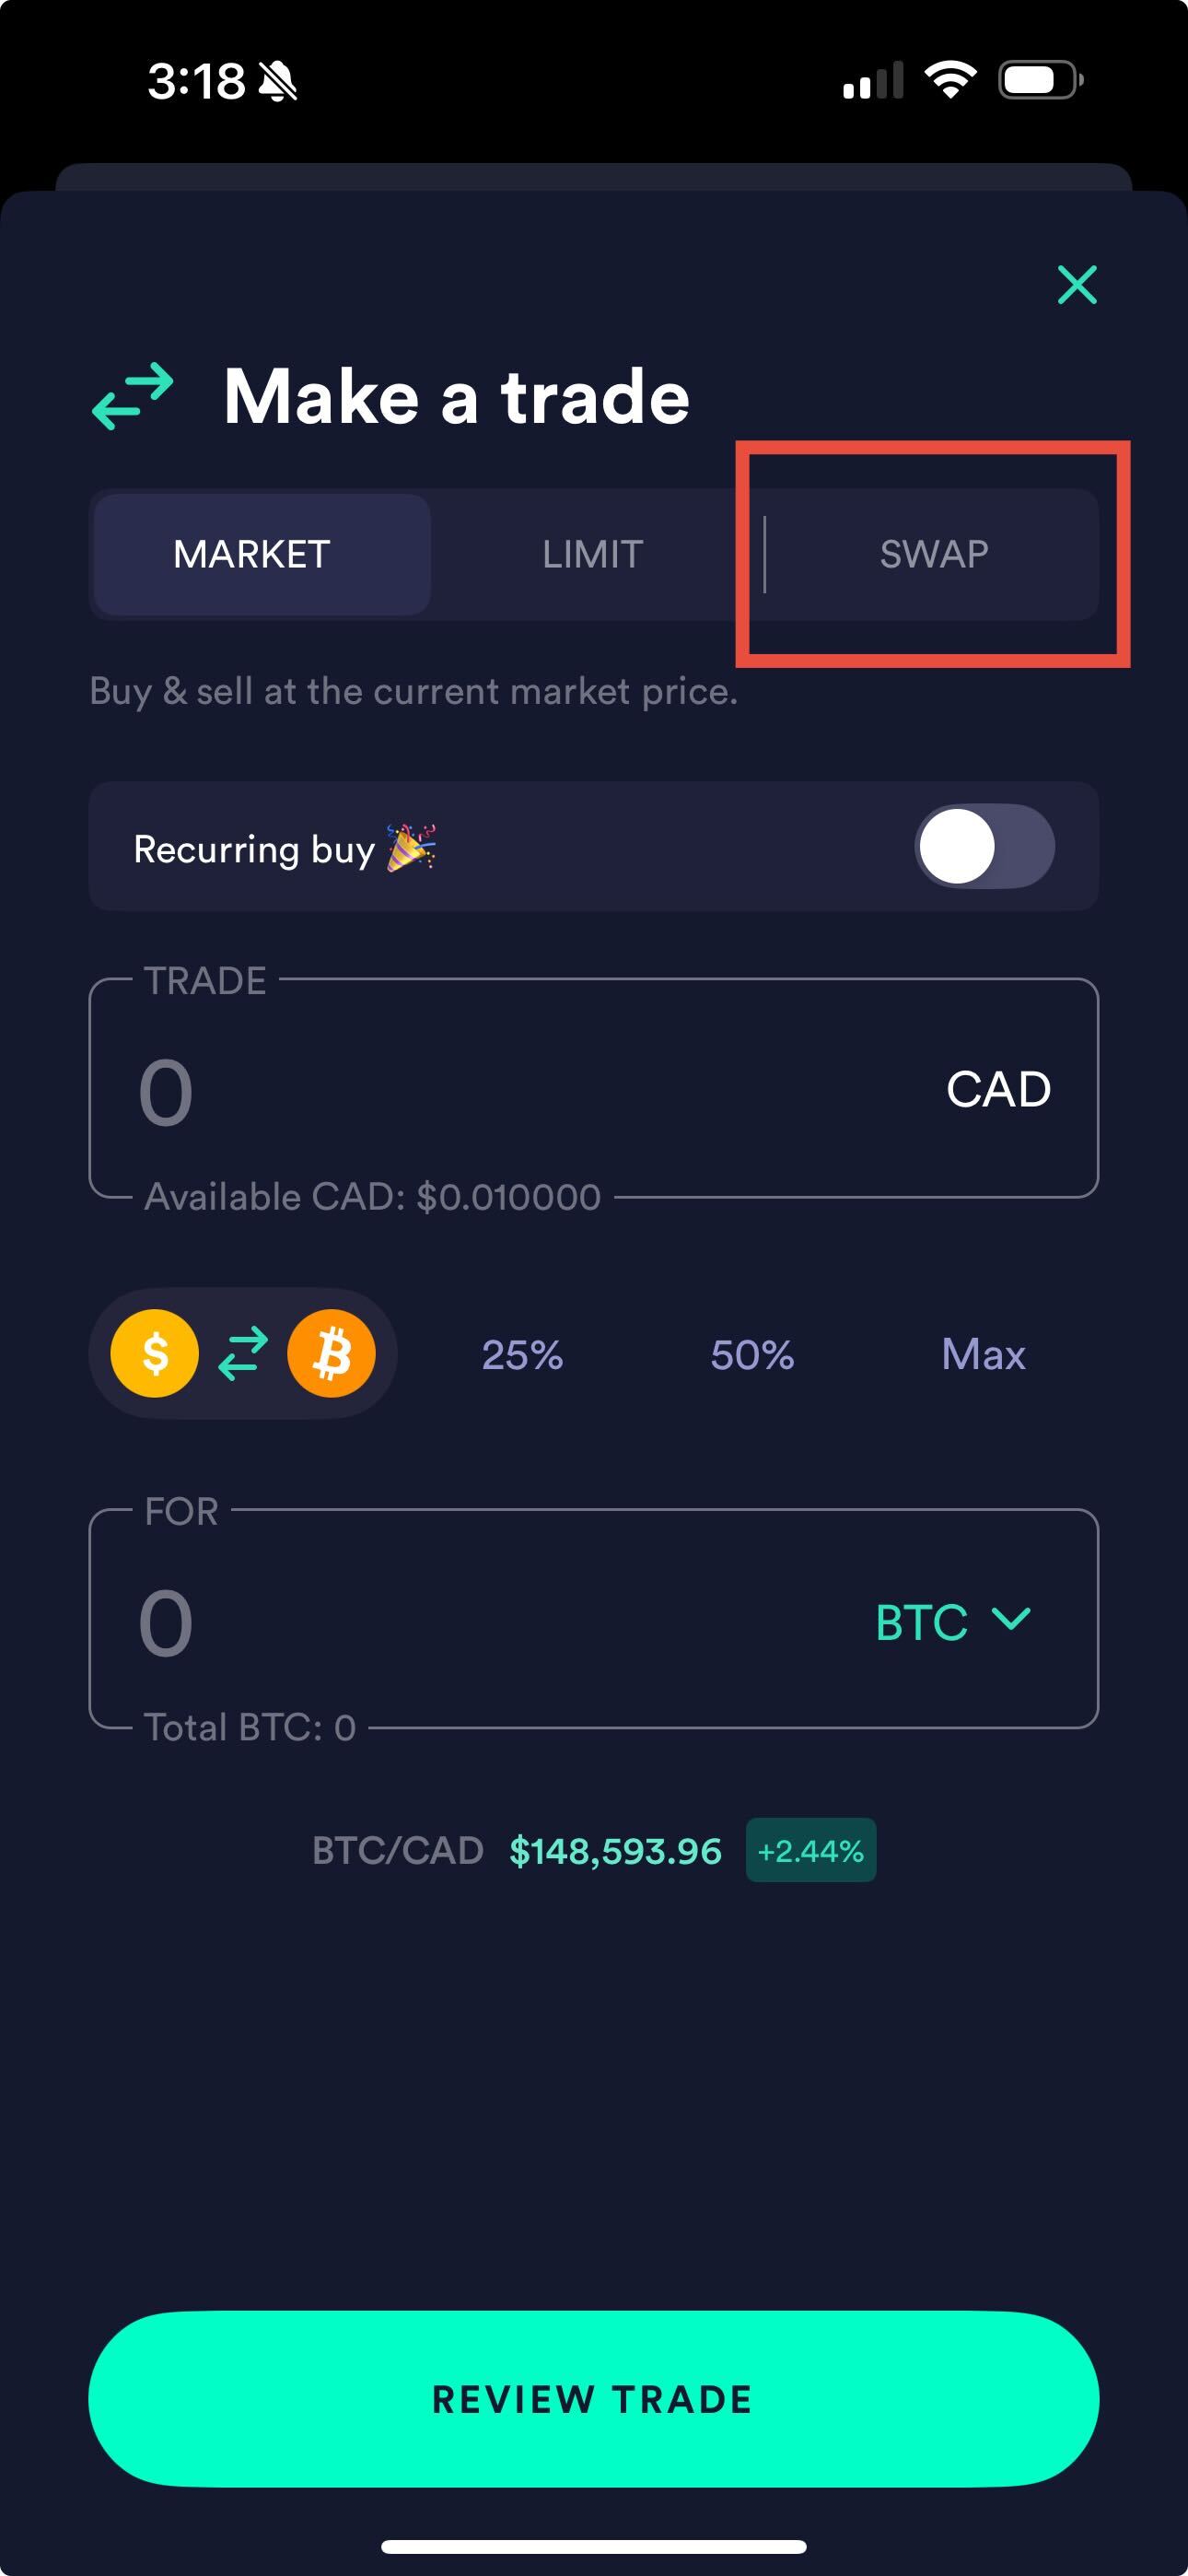1188x2576 pixels.
Task: Enable the Recurring buy toggle
Action: (x=984, y=847)
